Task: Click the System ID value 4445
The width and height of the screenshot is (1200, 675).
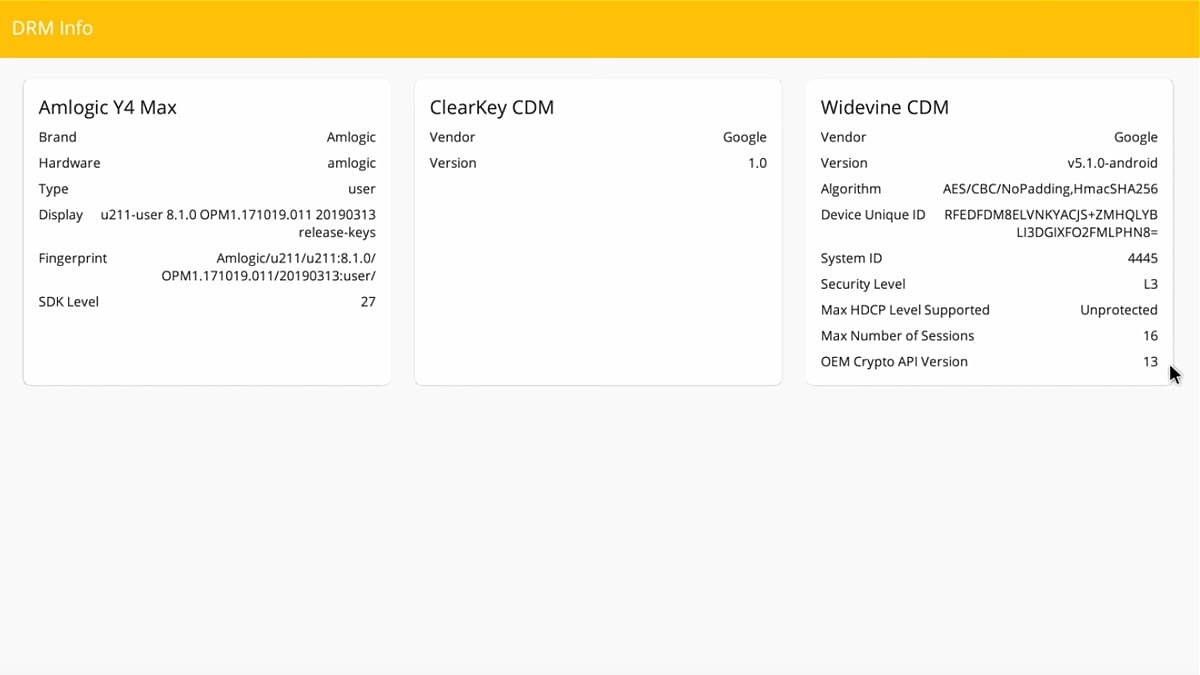Action: (x=1142, y=258)
